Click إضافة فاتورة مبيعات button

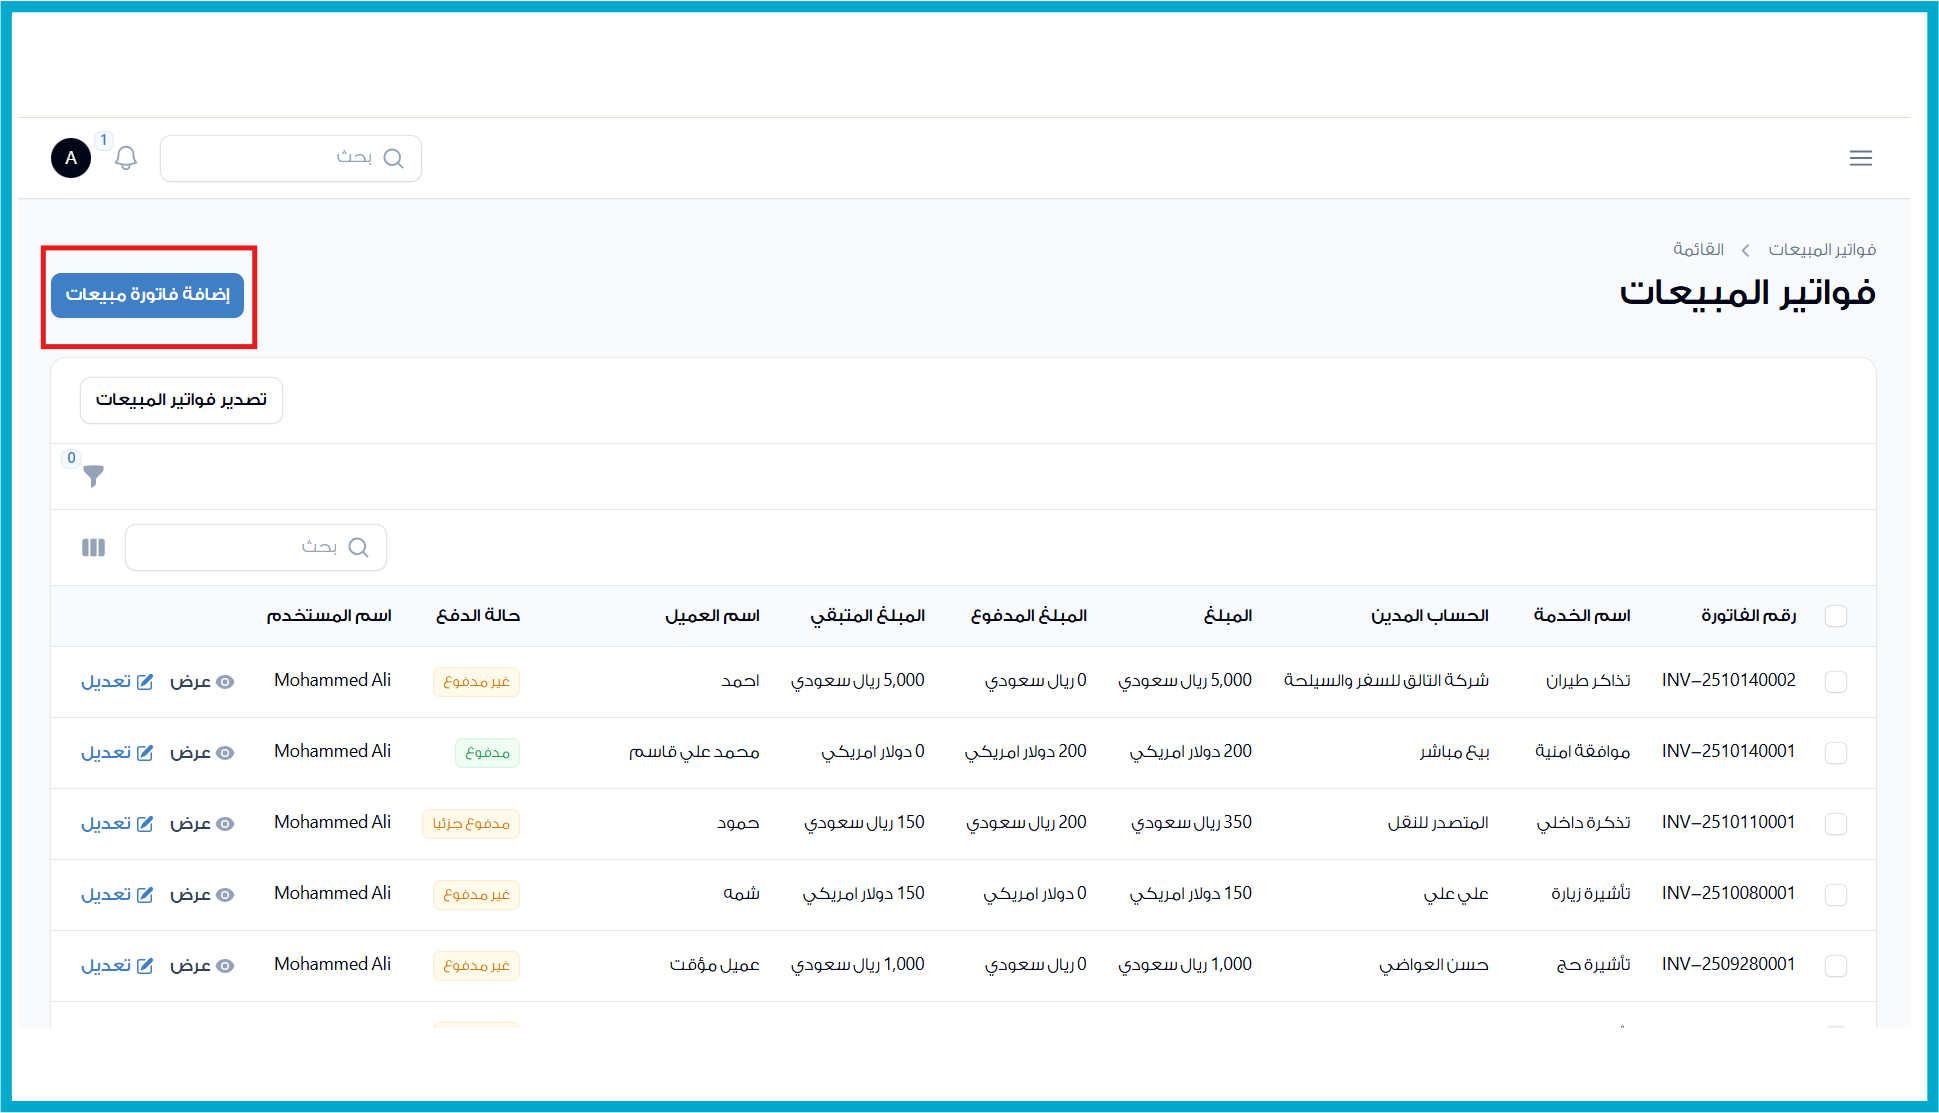148,295
